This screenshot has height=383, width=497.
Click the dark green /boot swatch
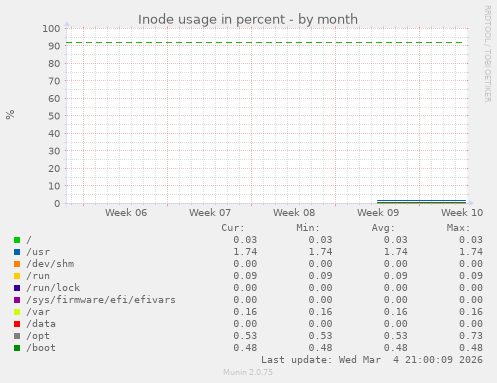[x=17, y=348]
